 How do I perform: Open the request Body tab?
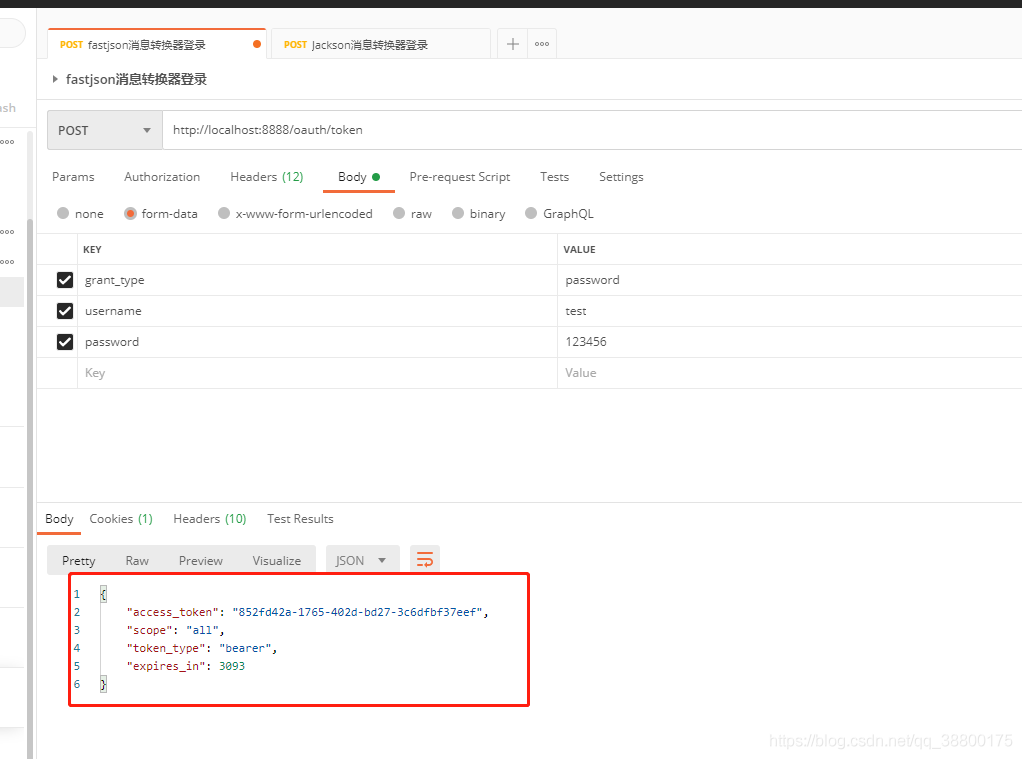(358, 177)
